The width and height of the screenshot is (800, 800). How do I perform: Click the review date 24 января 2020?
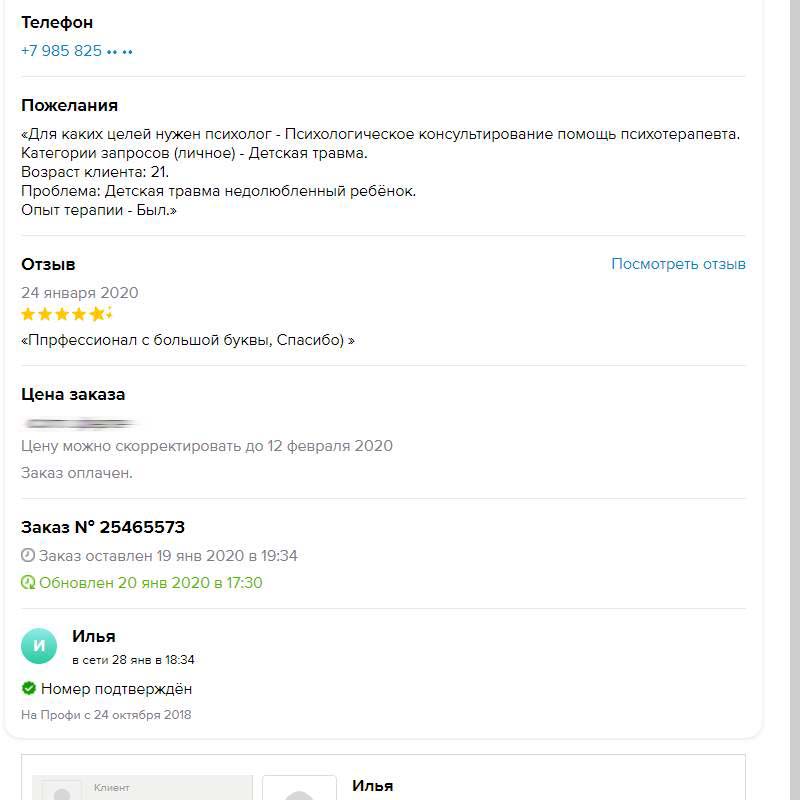81,293
